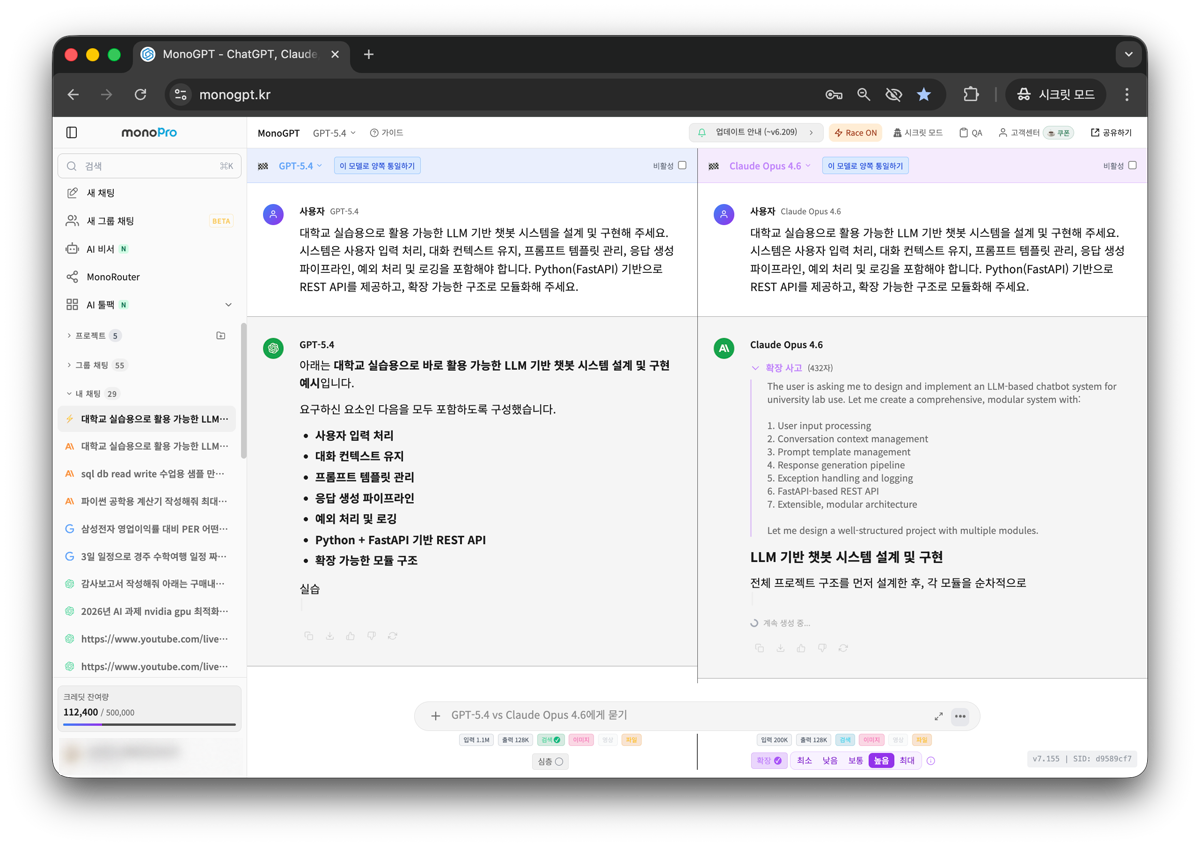Click the new-project folder icon in 프로젝트 row
The image size is (1200, 847).
coord(221,336)
